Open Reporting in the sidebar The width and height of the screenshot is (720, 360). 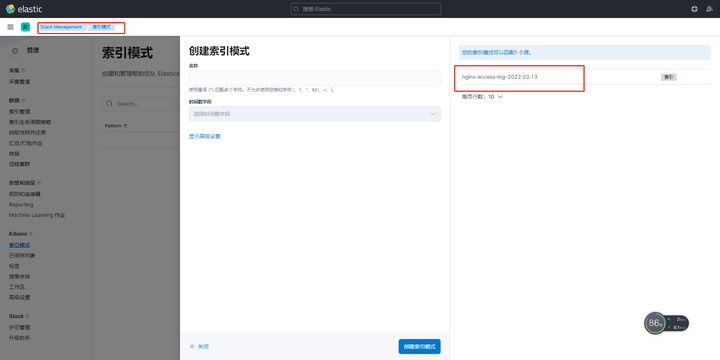21,204
